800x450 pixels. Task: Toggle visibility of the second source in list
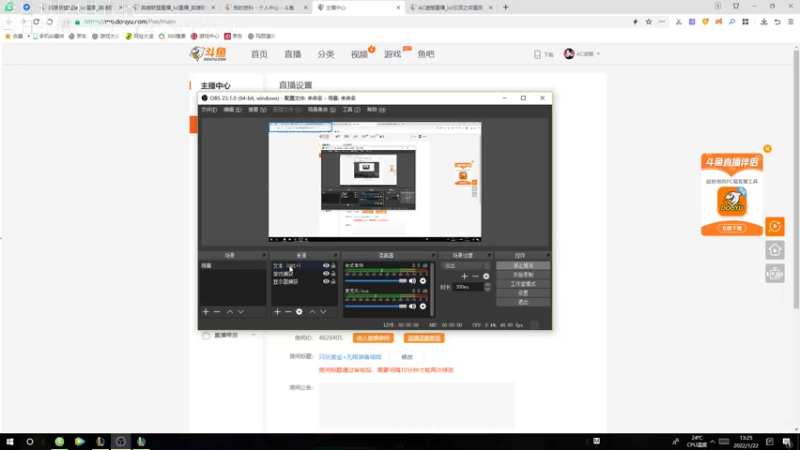326,273
